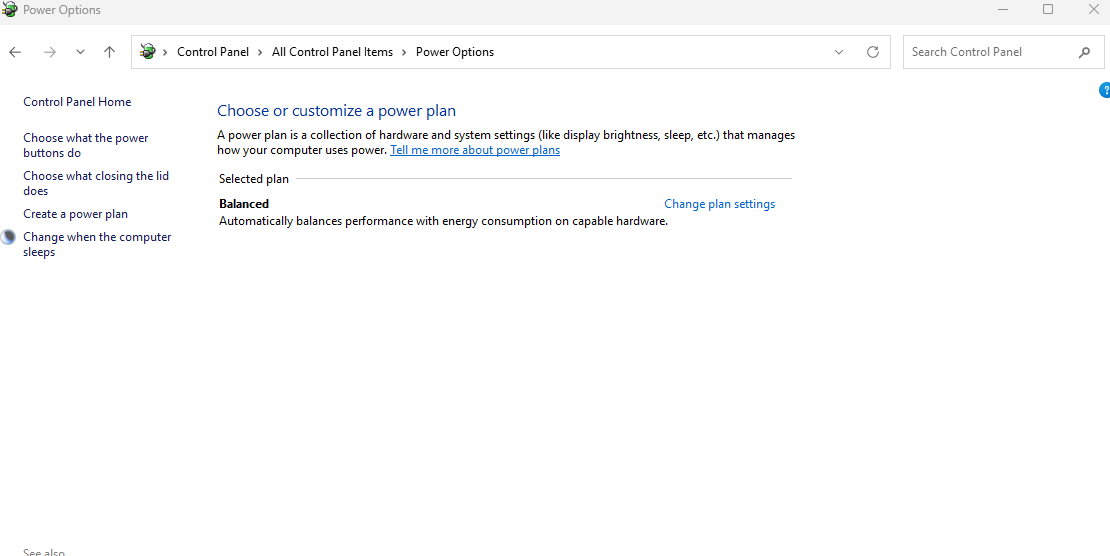This screenshot has width=1110, height=556.
Task: Follow the Tell me more about power plans link
Action: coord(475,150)
